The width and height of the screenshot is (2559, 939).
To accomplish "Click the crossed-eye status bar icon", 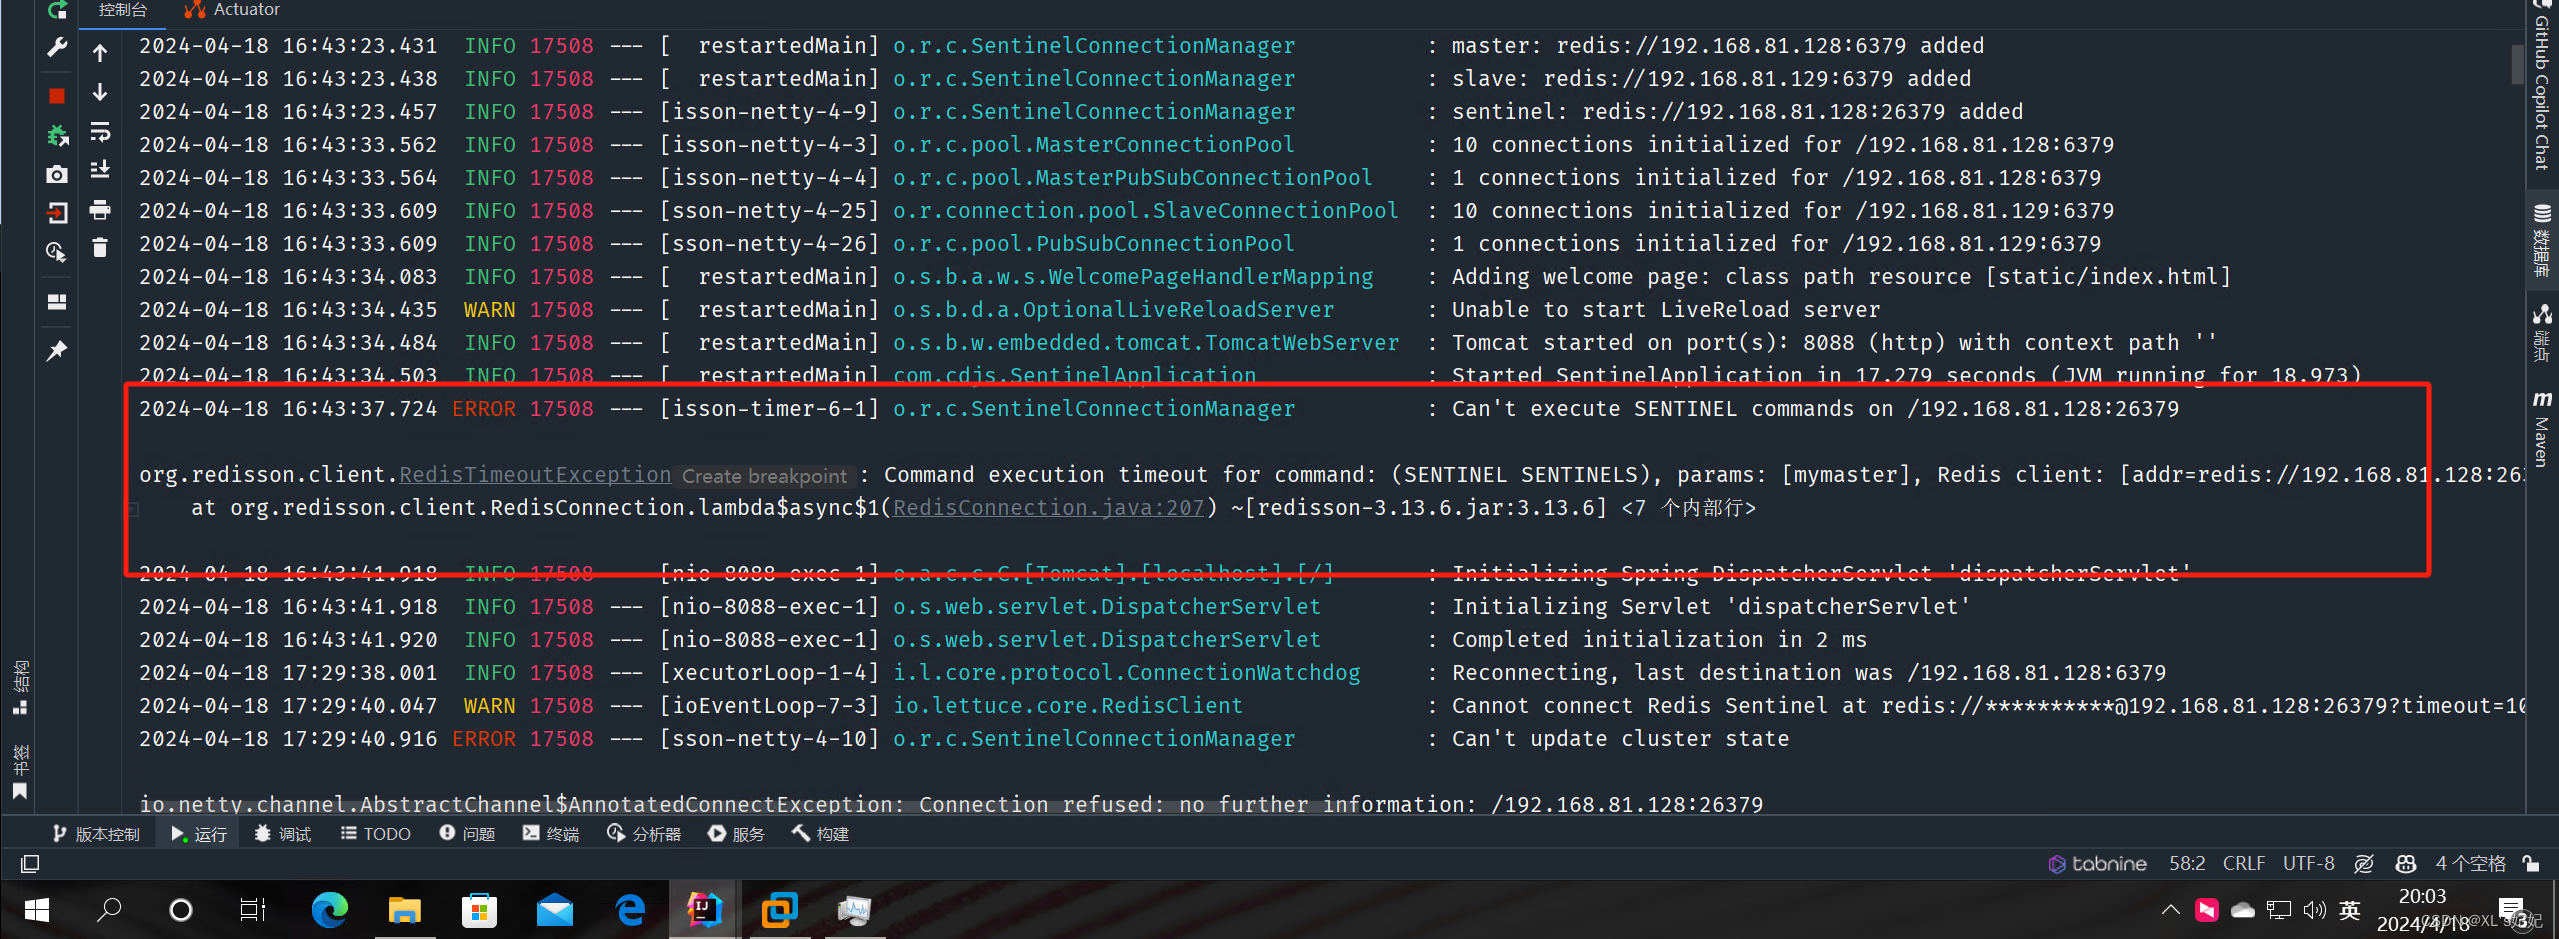I will (x=2364, y=864).
